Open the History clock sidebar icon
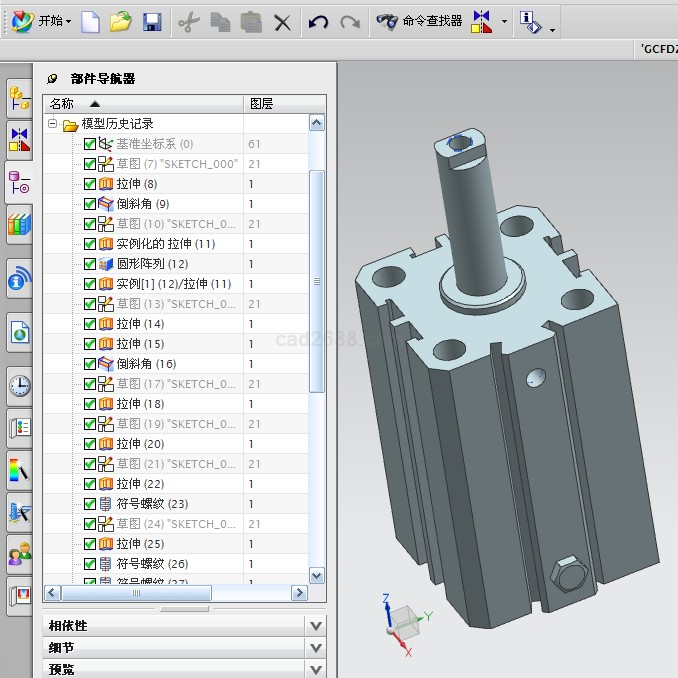The height and width of the screenshot is (678, 678). pyautogui.click(x=18, y=385)
